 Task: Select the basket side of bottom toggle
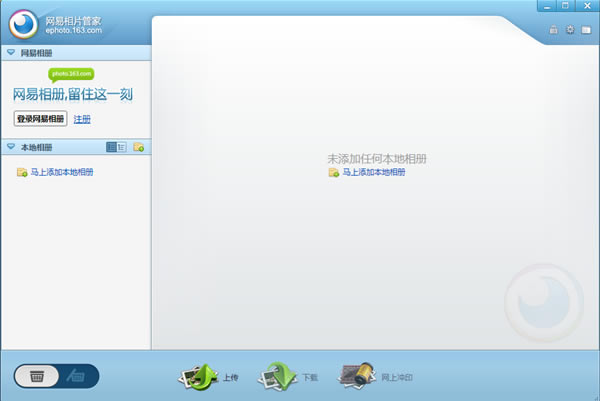click(x=37, y=376)
